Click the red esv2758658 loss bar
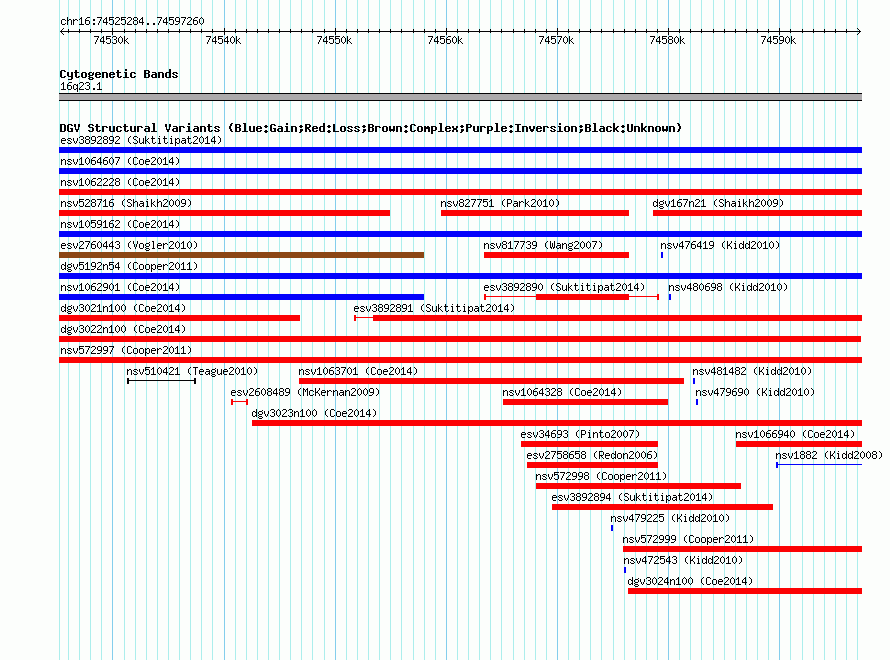890x660 pixels. [x=593, y=465]
